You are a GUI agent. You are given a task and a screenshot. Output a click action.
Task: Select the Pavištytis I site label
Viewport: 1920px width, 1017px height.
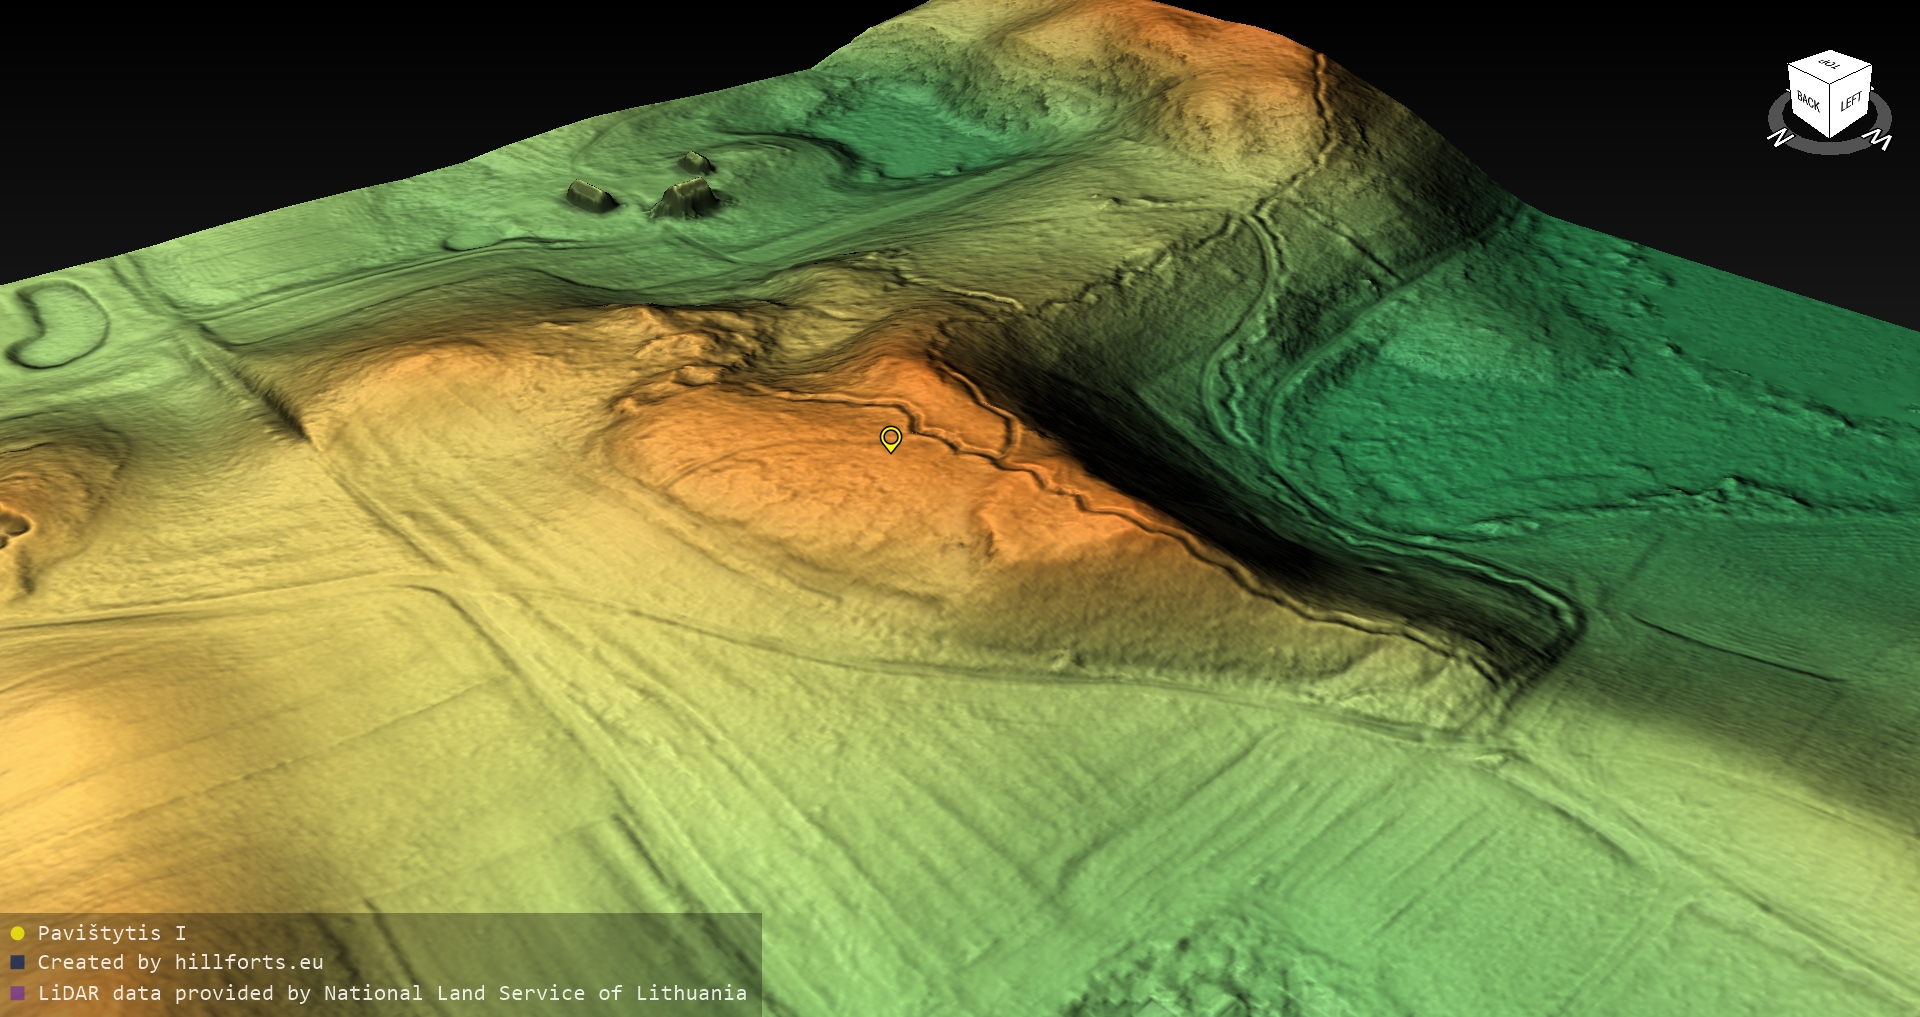pyautogui.click(x=111, y=934)
